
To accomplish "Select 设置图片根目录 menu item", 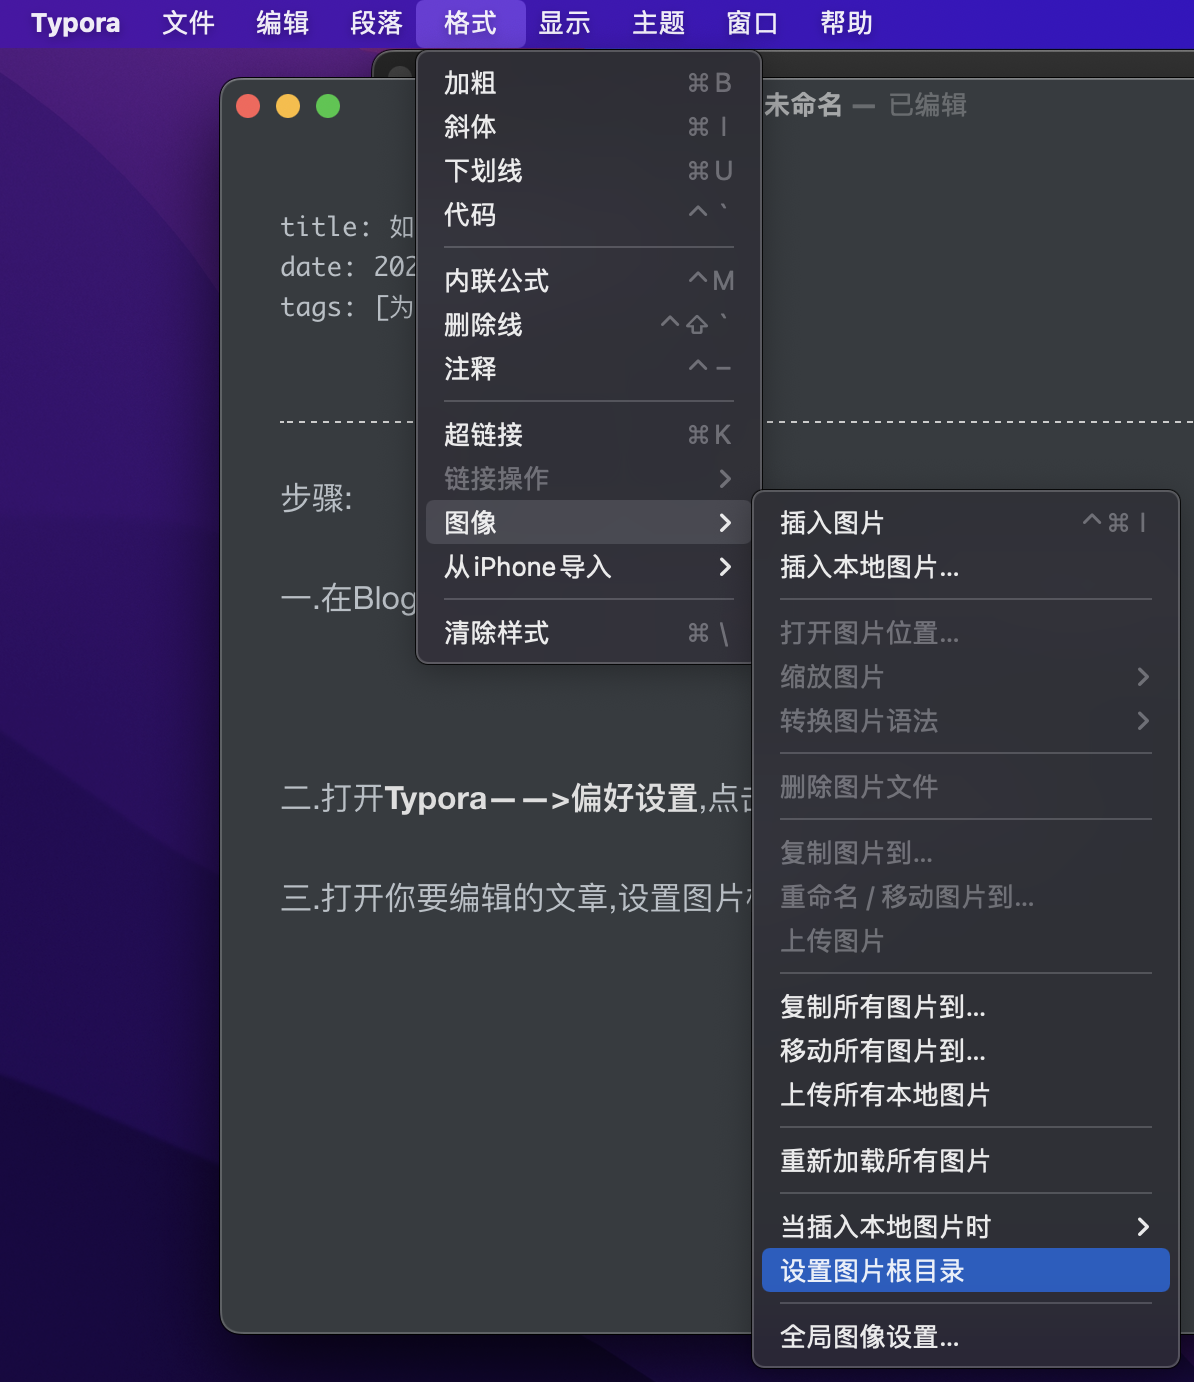I will [x=964, y=1271].
